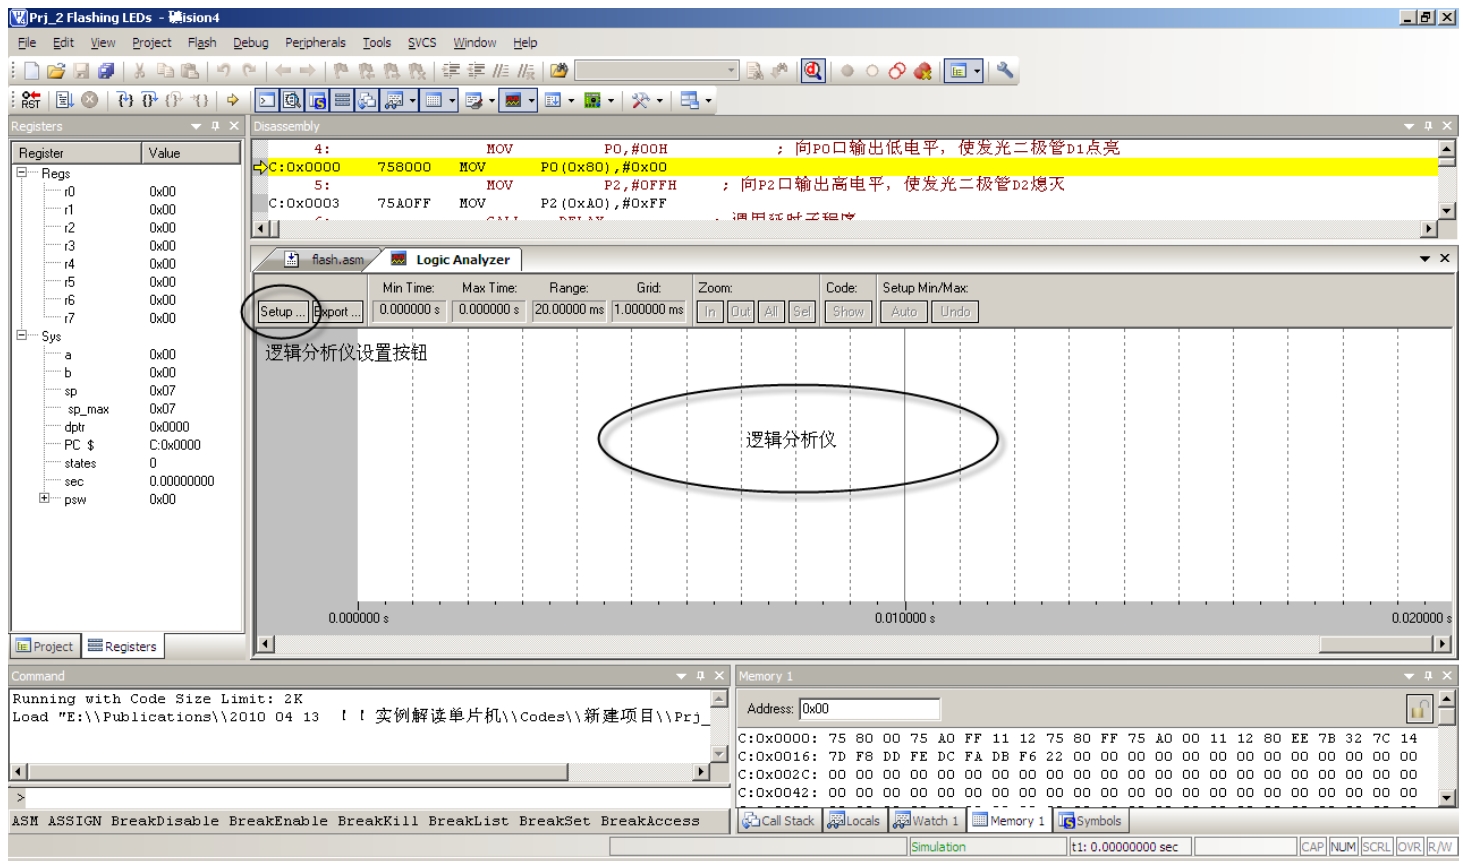Collapse the Regs tree group
The height and width of the screenshot is (864, 1463).
21,173
